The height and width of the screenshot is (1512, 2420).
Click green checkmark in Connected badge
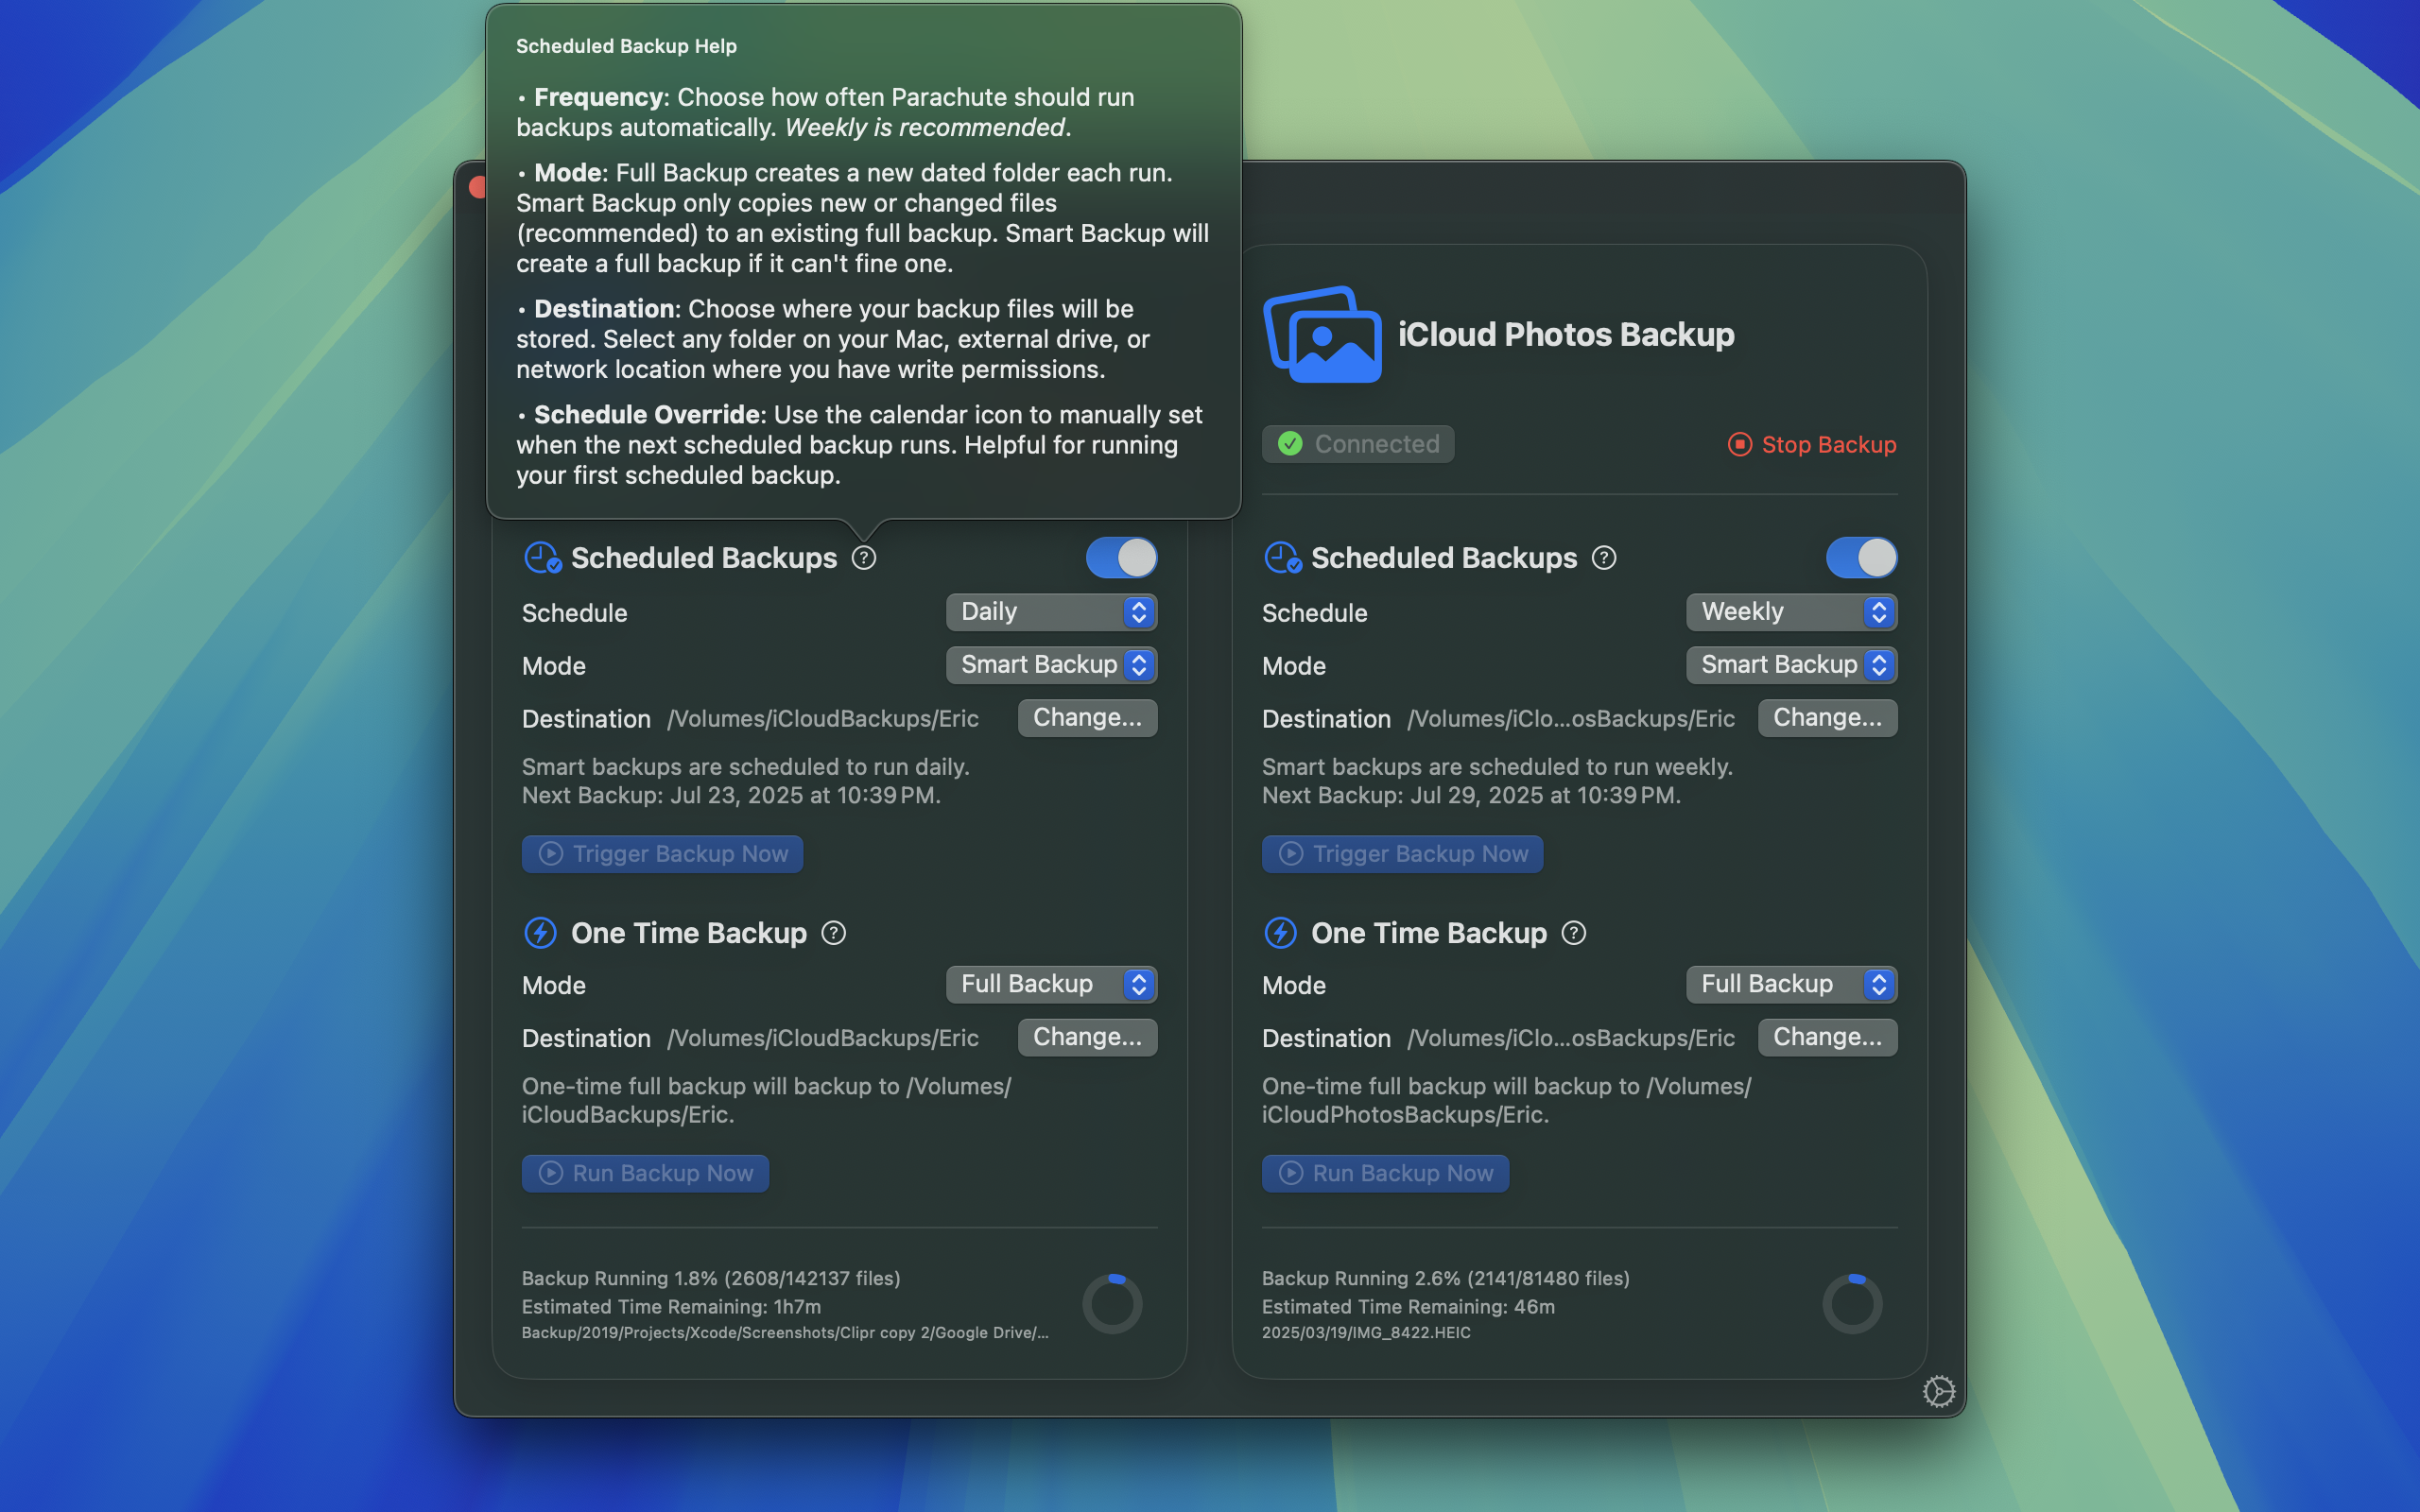[1290, 444]
